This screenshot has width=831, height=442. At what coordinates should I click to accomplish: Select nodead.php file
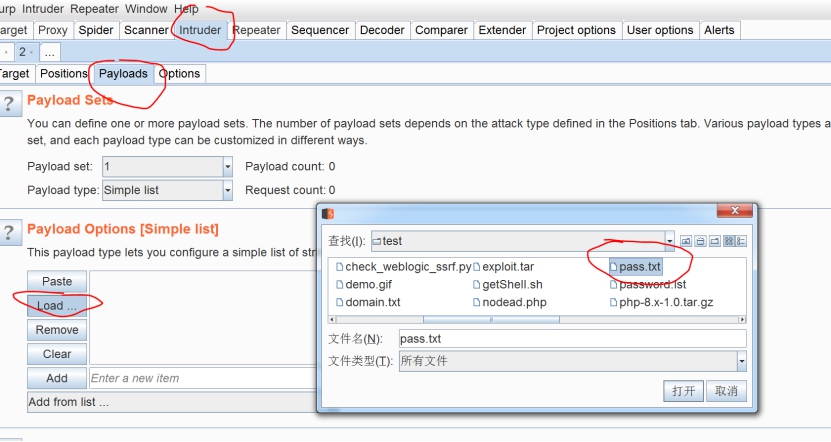[x=510, y=302]
